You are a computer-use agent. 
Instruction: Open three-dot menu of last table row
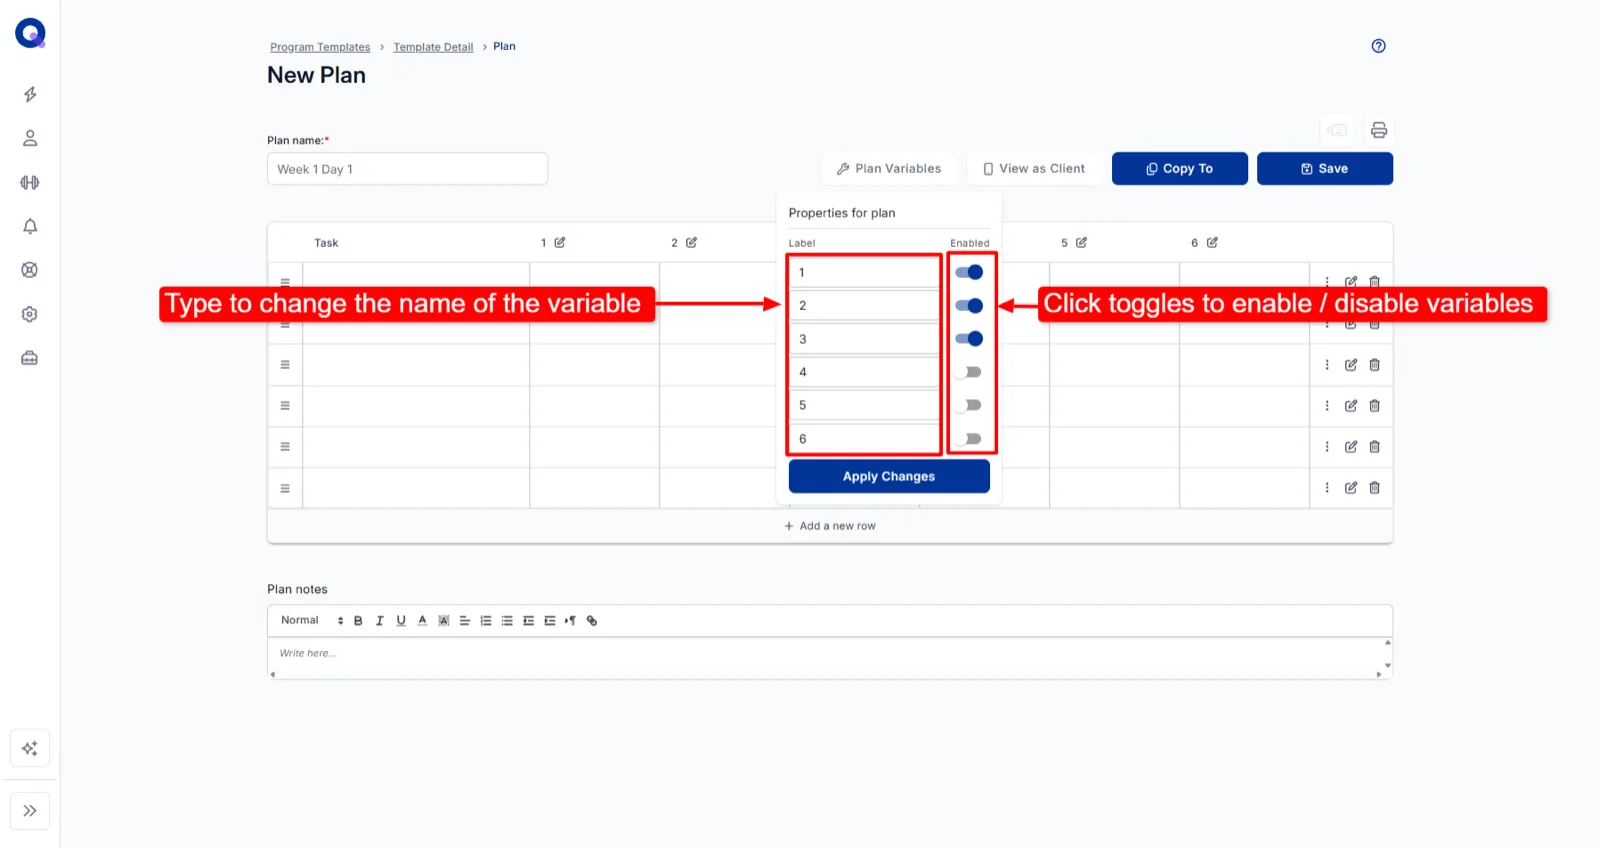1327,488
